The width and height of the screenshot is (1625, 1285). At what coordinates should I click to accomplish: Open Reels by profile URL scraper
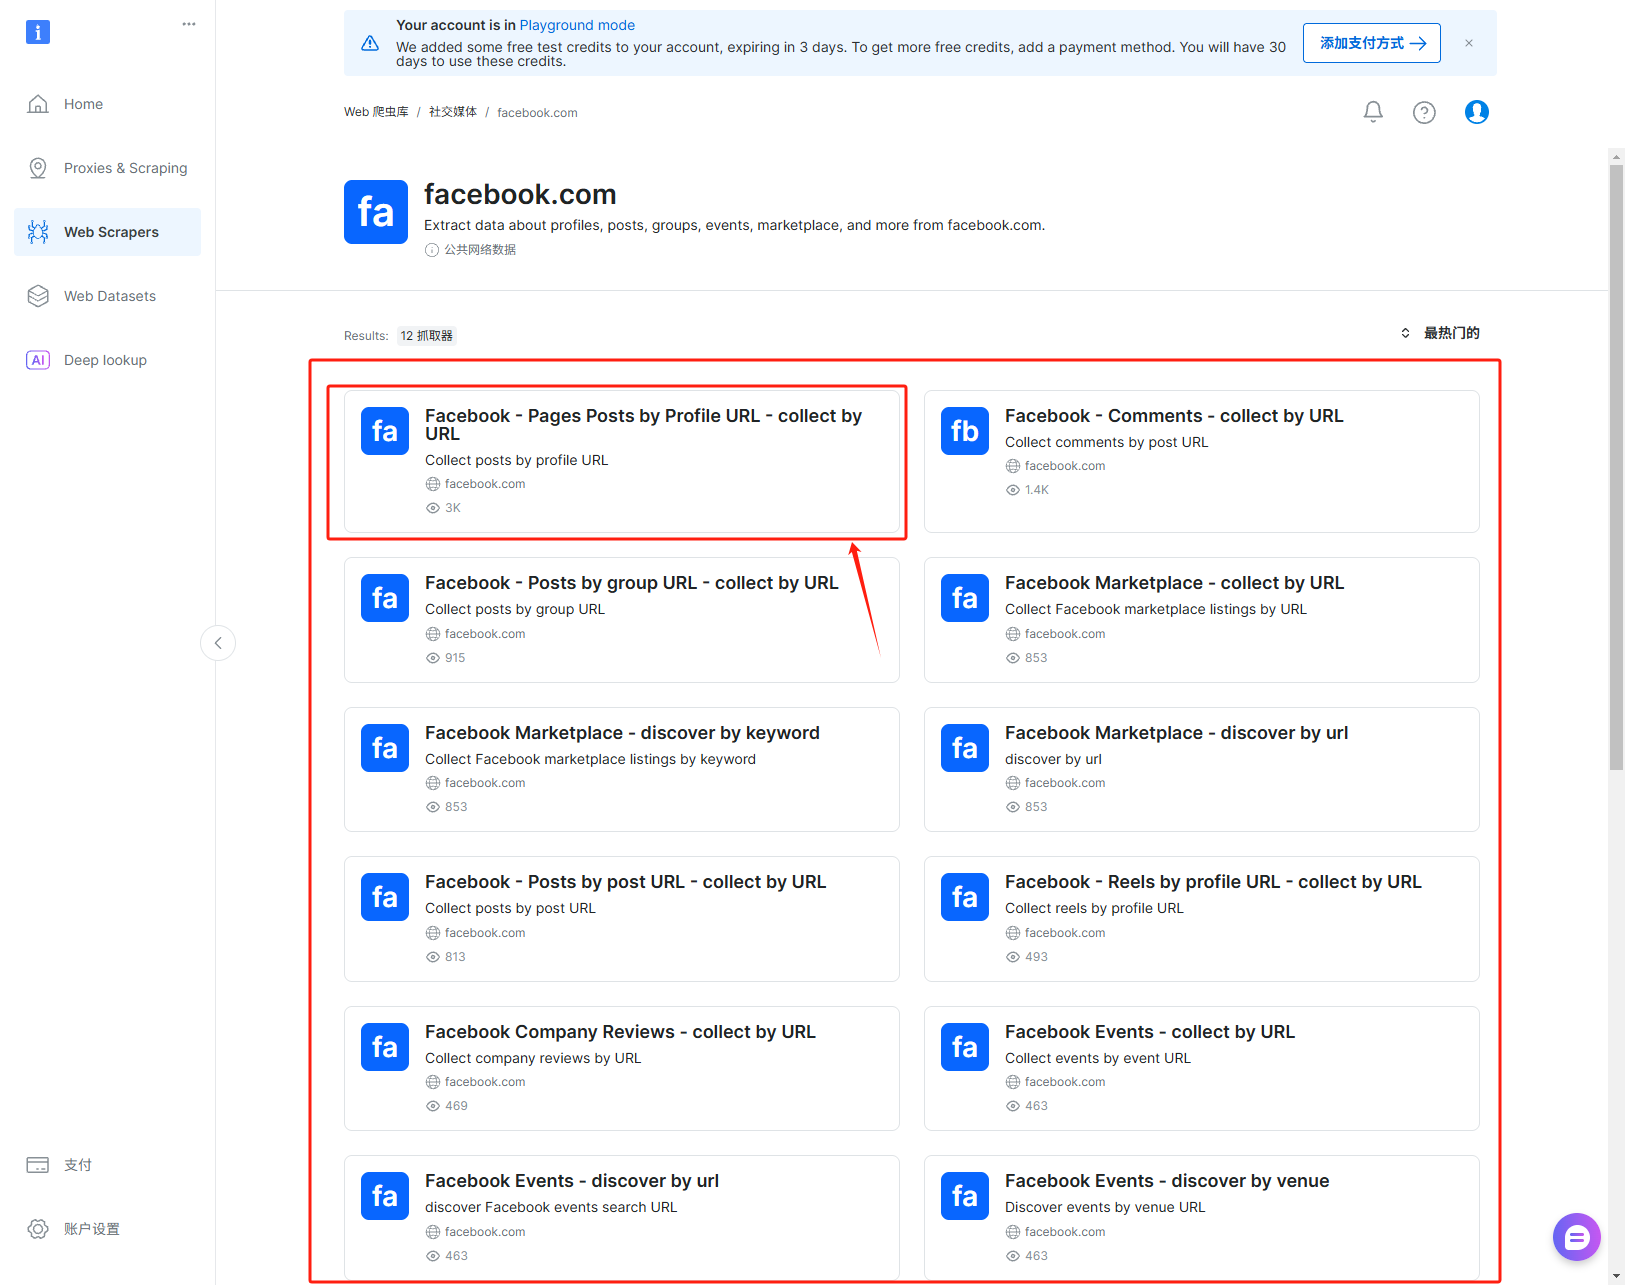click(x=1201, y=919)
